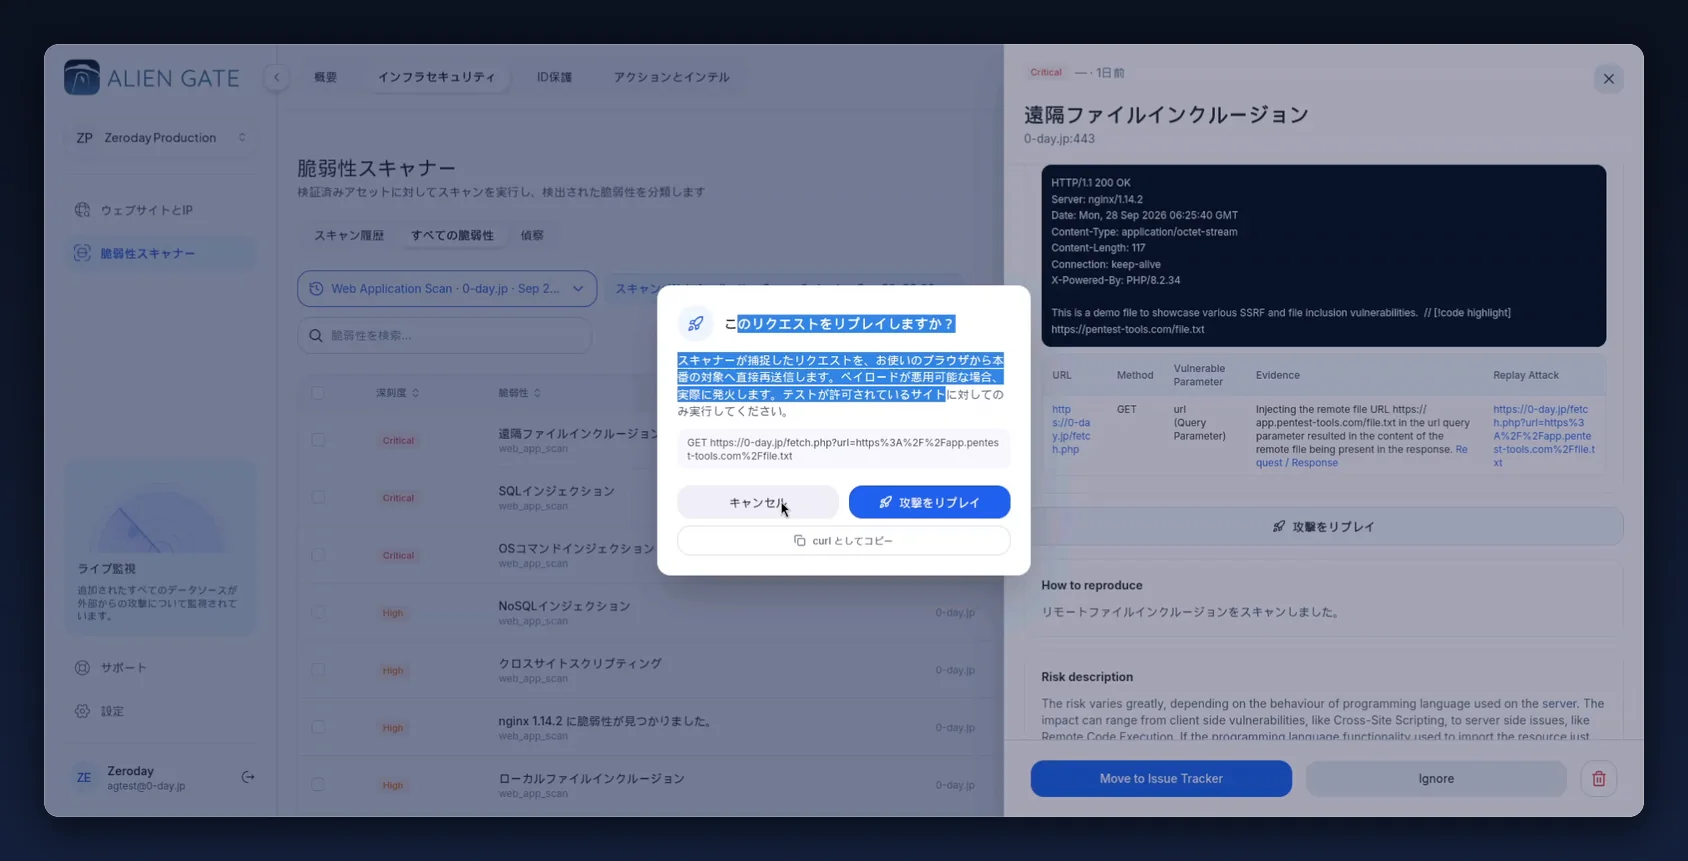Screen dimensions: 1688x861
Task: Click the ライブ監視 radar card
Action: click(161, 547)
